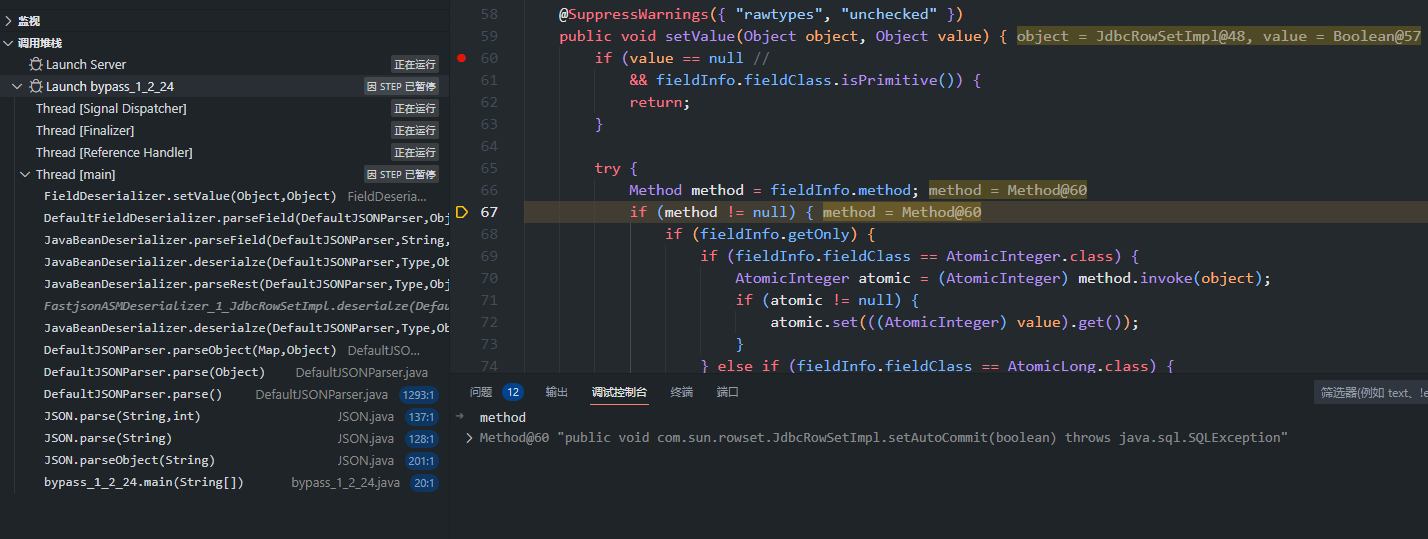Click the bug icon beside Launch bypass_1_2_24
1428x539 pixels.
pos(36,87)
